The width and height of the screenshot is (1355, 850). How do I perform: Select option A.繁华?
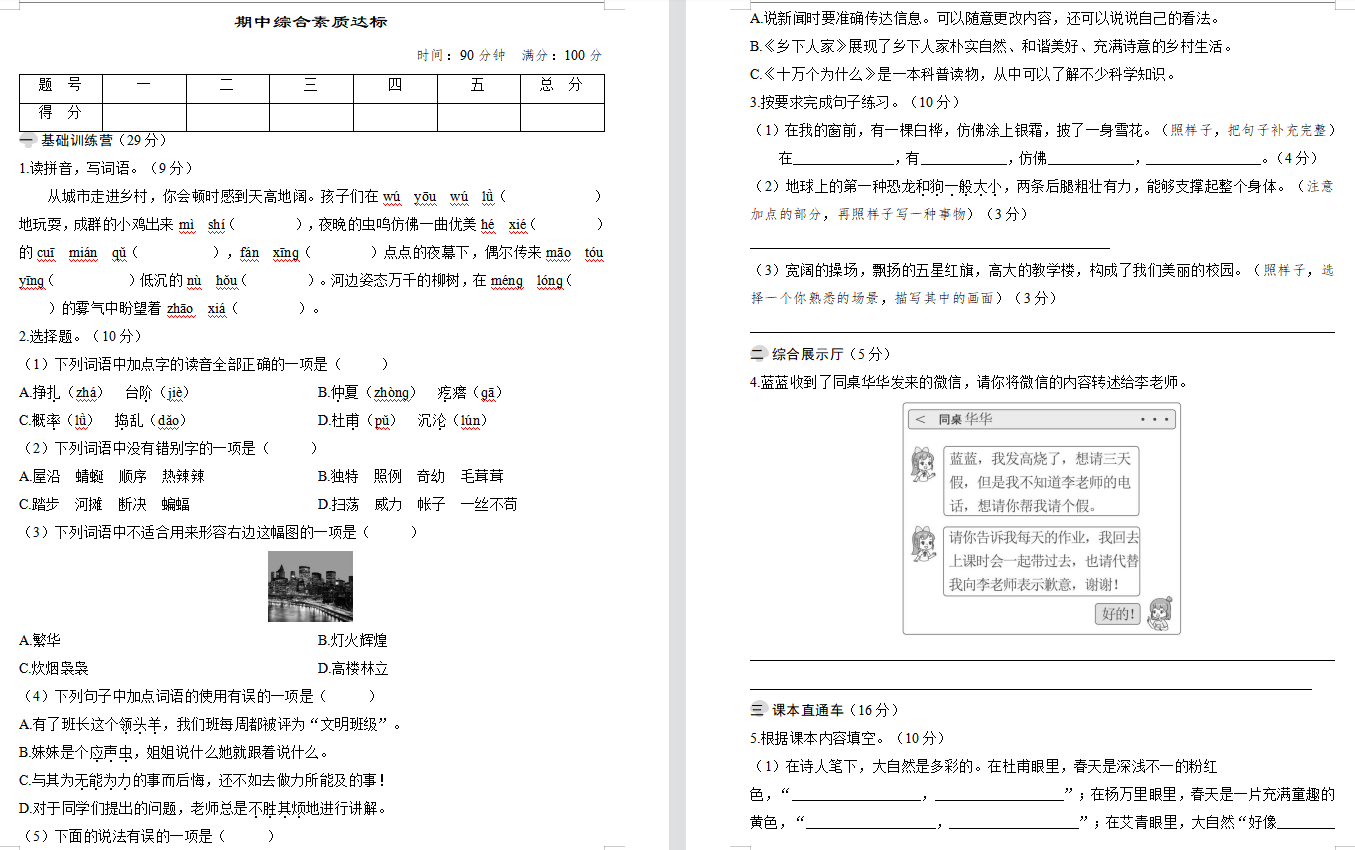(40, 640)
